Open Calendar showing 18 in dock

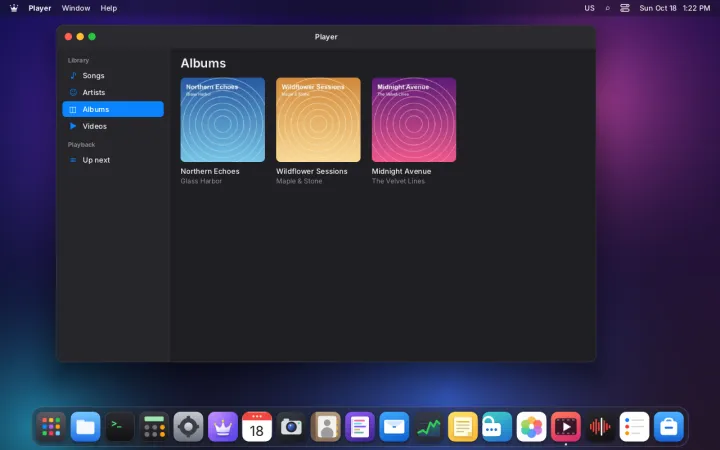click(257, 427)
